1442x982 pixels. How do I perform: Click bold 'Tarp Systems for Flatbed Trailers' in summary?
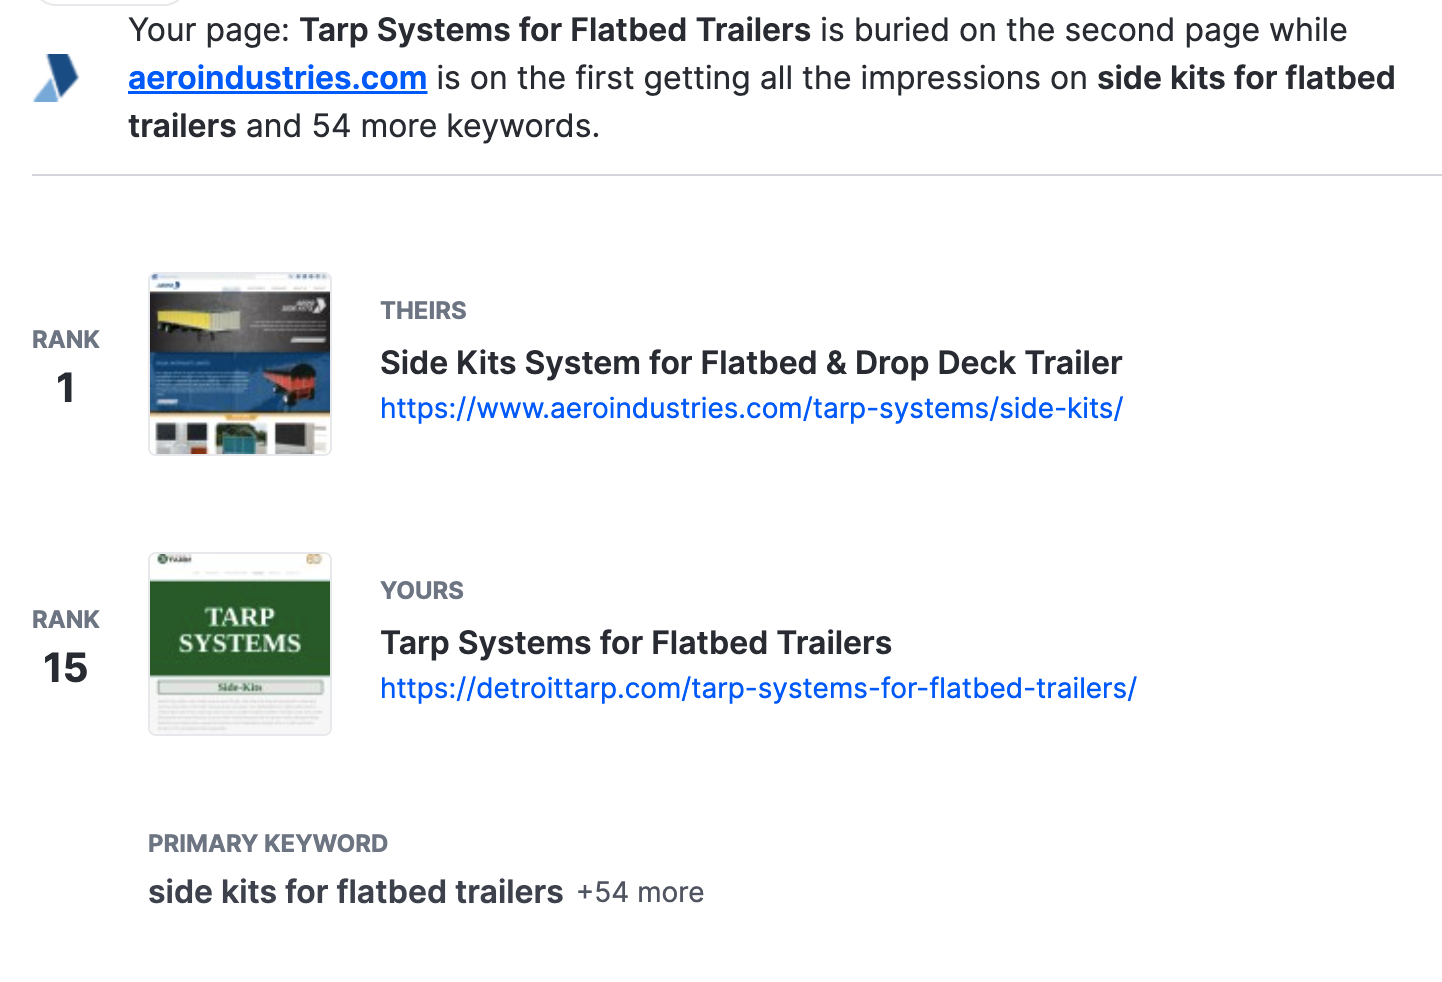555,30
